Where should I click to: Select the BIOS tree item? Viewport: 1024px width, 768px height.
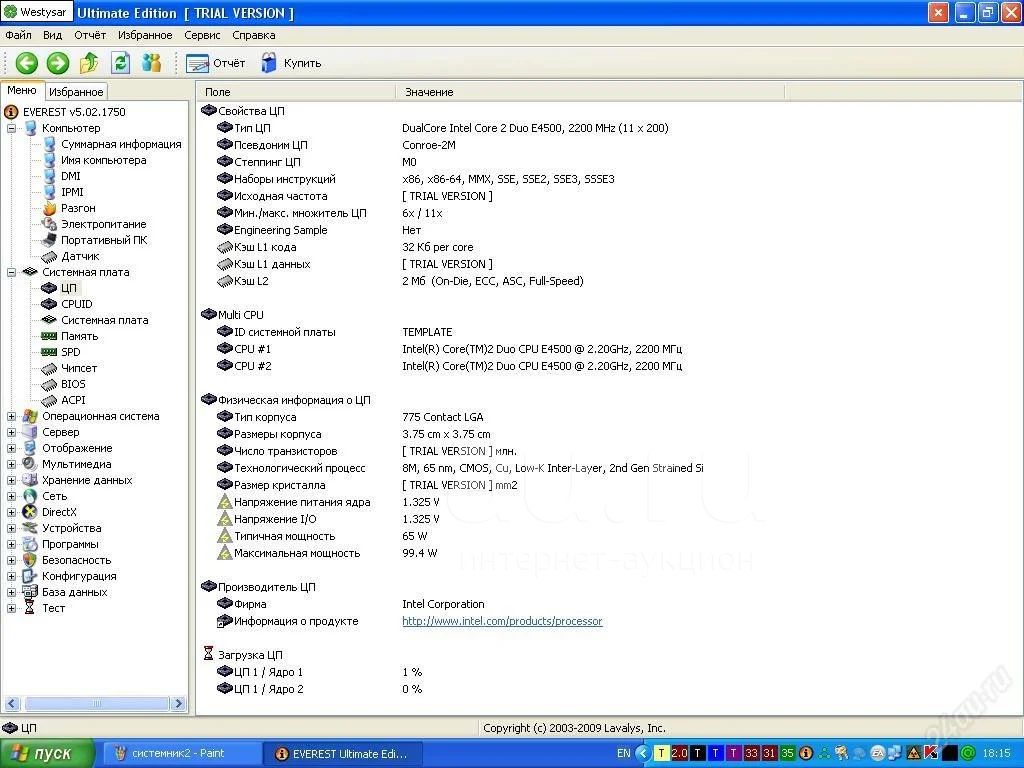(x=73, y=384)
